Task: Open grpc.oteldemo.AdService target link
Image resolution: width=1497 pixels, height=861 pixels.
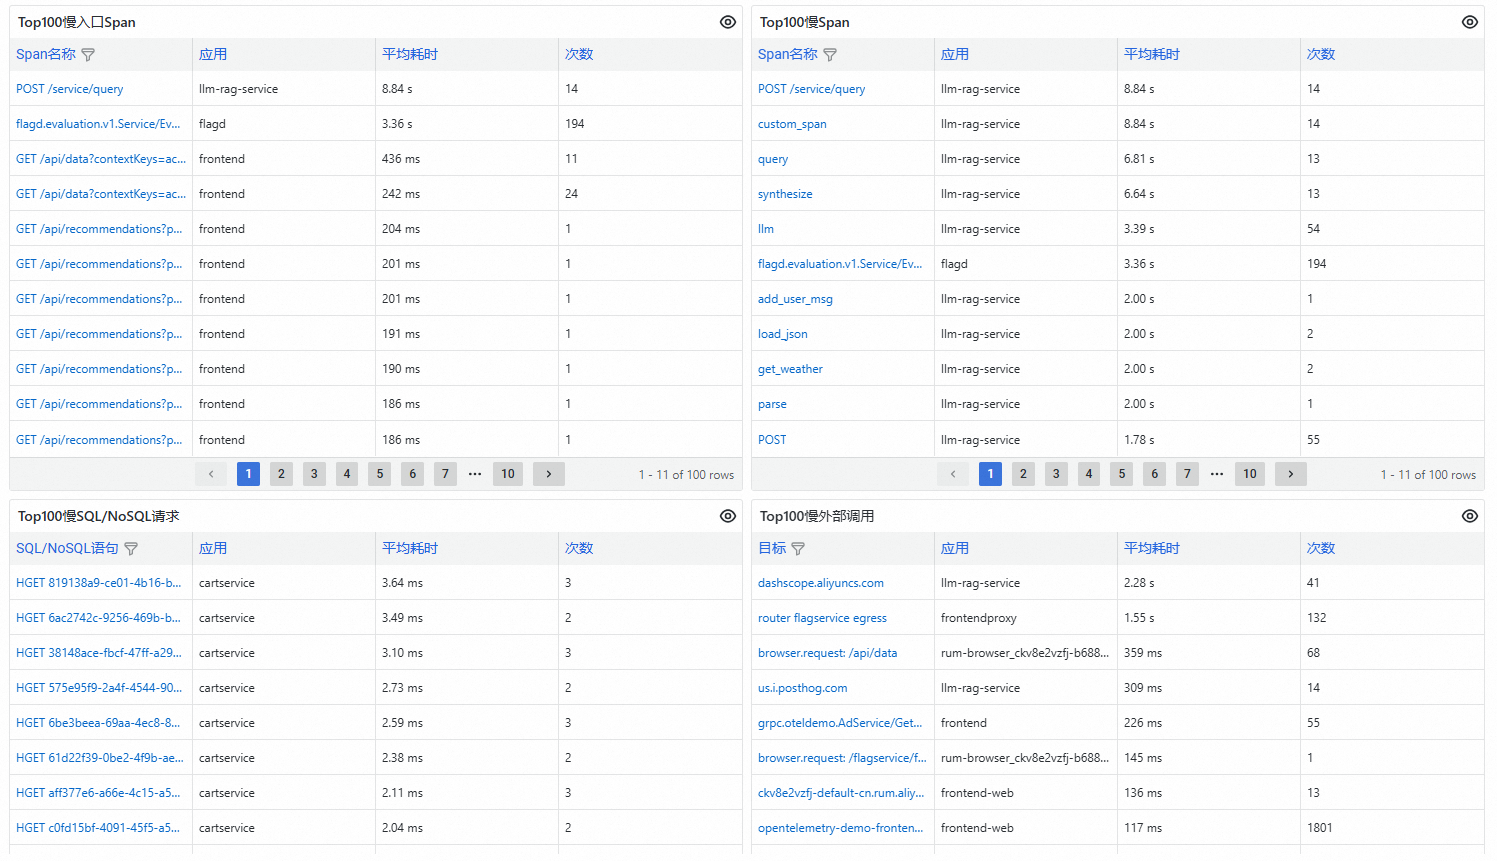Action: pos(840,723)
